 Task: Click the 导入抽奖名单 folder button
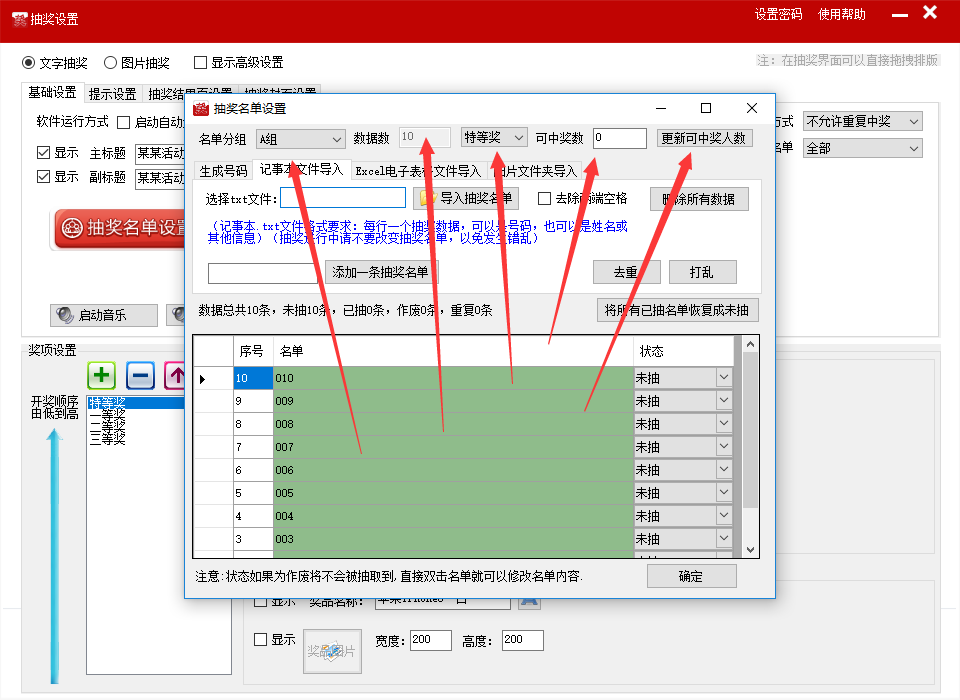[467, 198]
